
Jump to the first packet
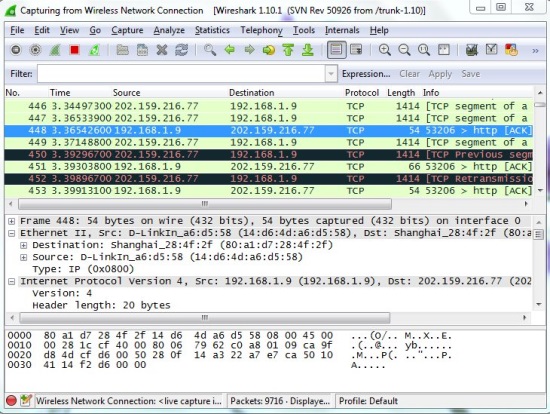click(x=288, y=50)
